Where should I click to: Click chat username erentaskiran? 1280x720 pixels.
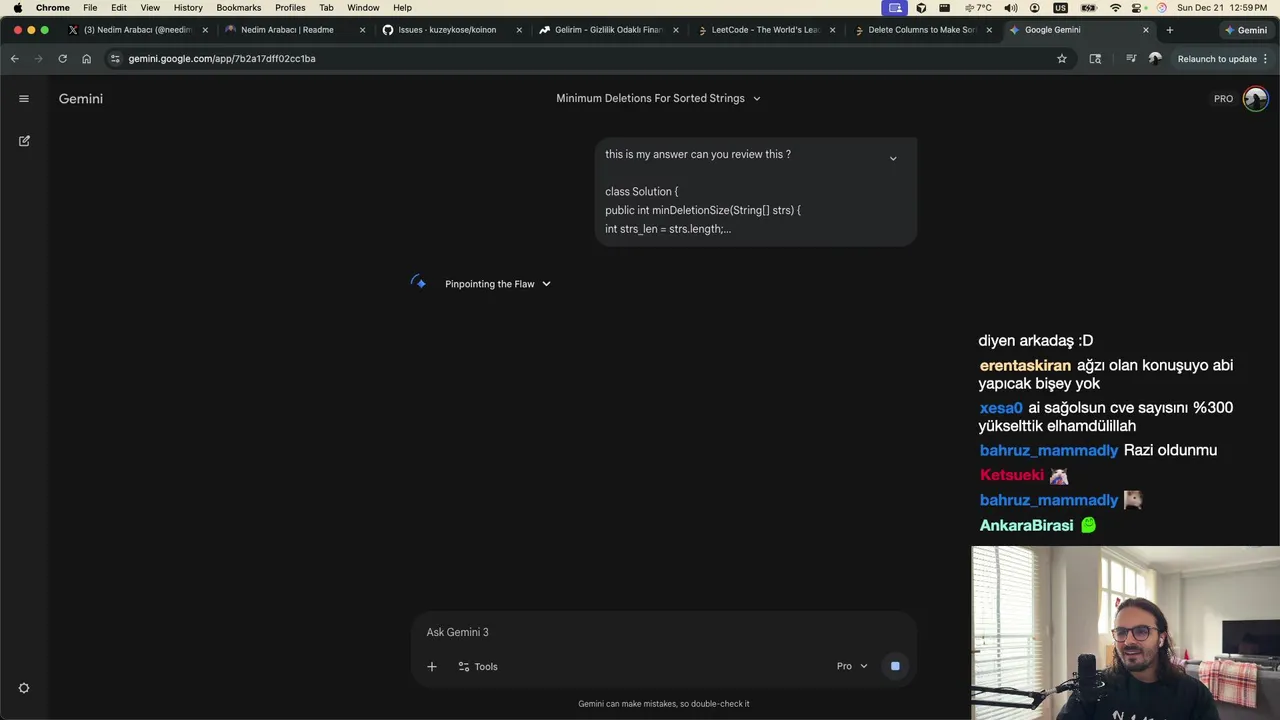tap(1025, 366)
